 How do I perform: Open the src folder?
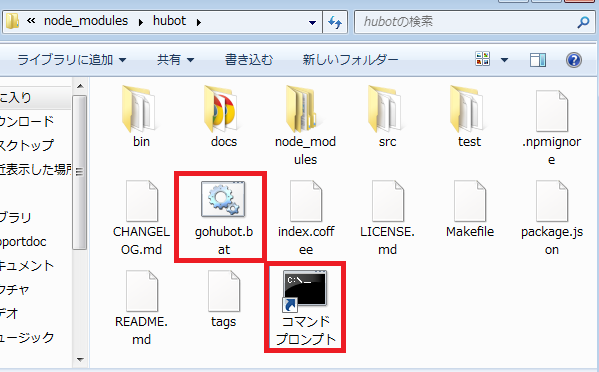pyautogui.click(x=386, y=110)
